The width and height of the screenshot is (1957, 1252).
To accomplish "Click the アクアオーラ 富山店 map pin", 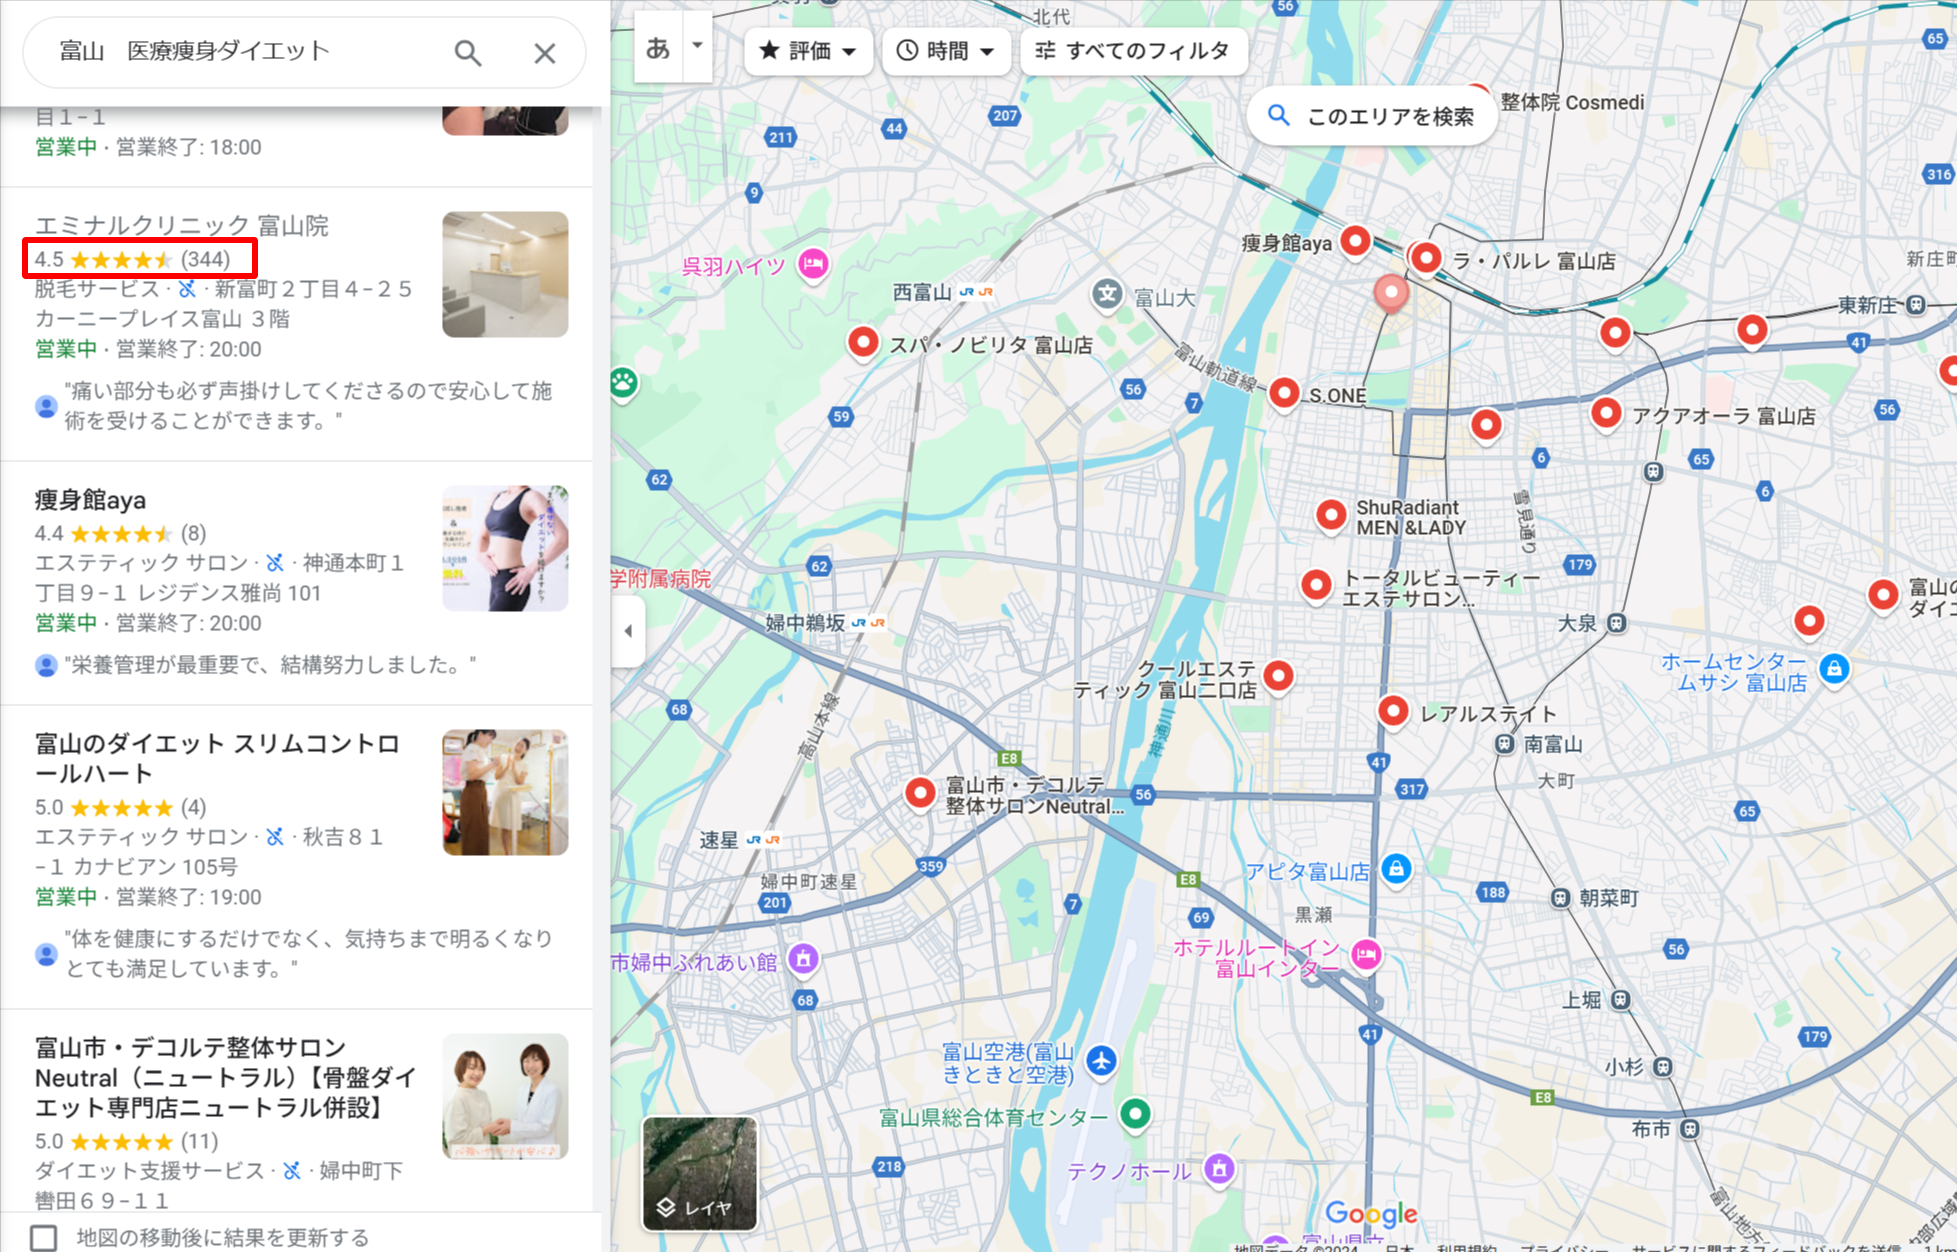I will click(1606, 412).
